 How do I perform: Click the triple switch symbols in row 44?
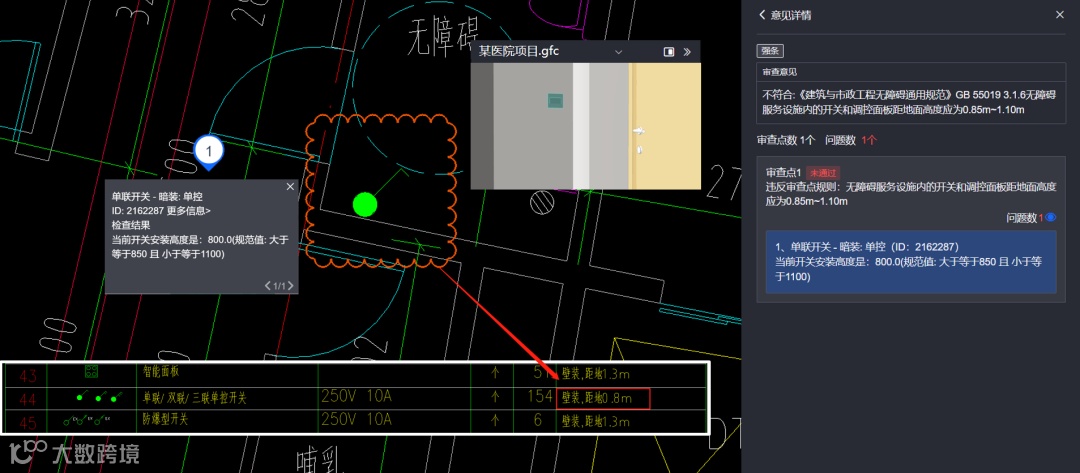tap(100, 397)
